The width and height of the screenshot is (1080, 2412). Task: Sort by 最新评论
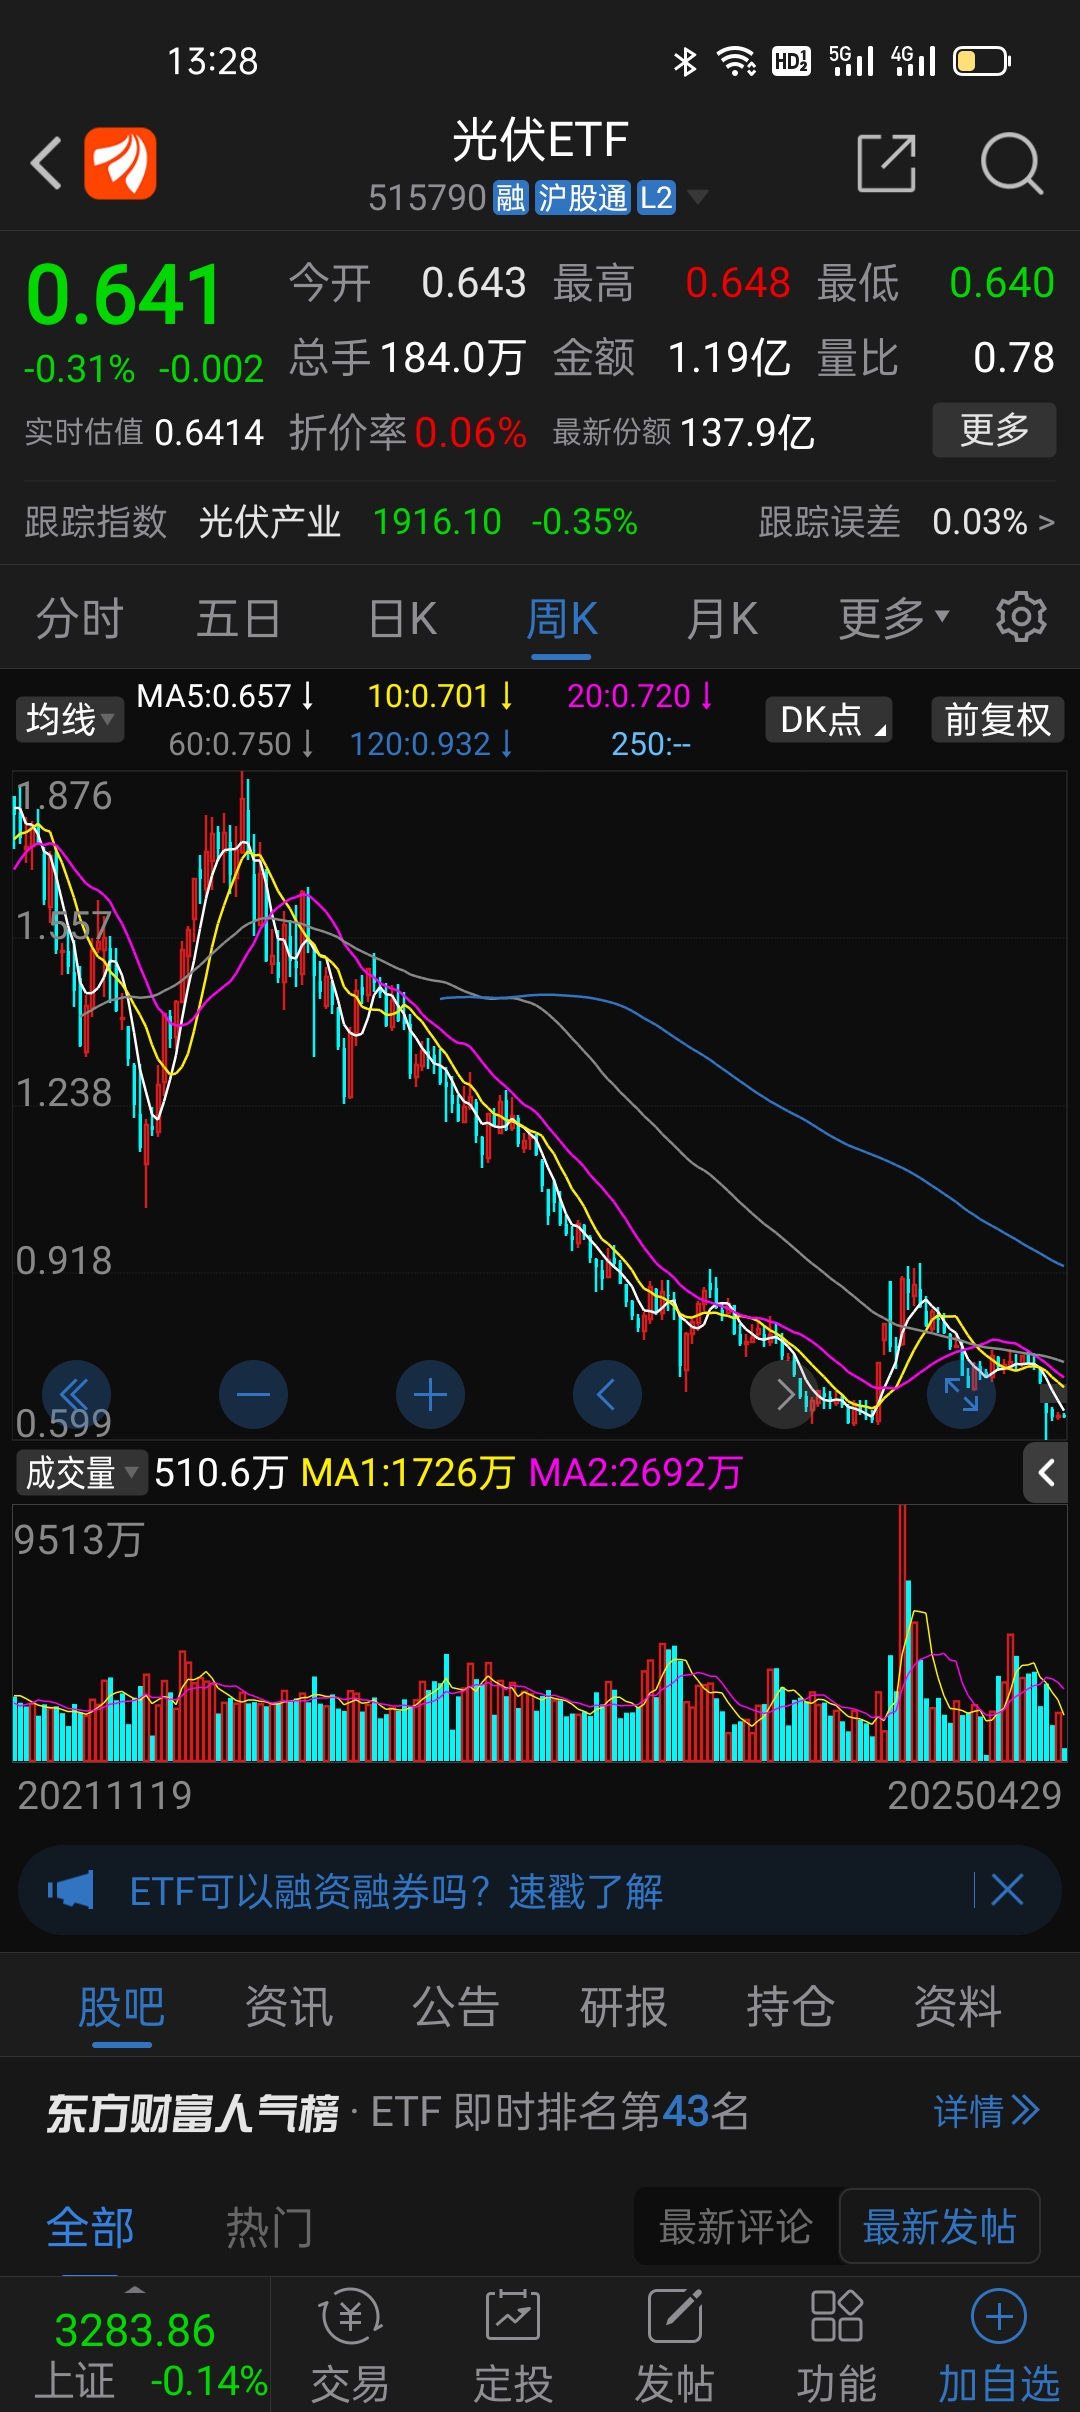(x=736, y=2227)
